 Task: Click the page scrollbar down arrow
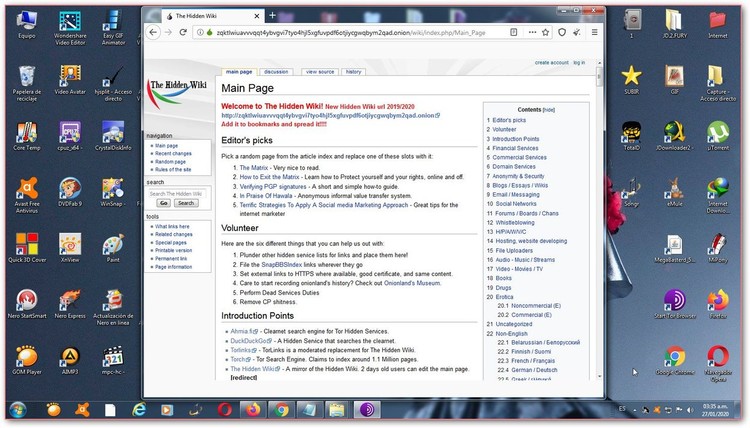tap(599, 377)
